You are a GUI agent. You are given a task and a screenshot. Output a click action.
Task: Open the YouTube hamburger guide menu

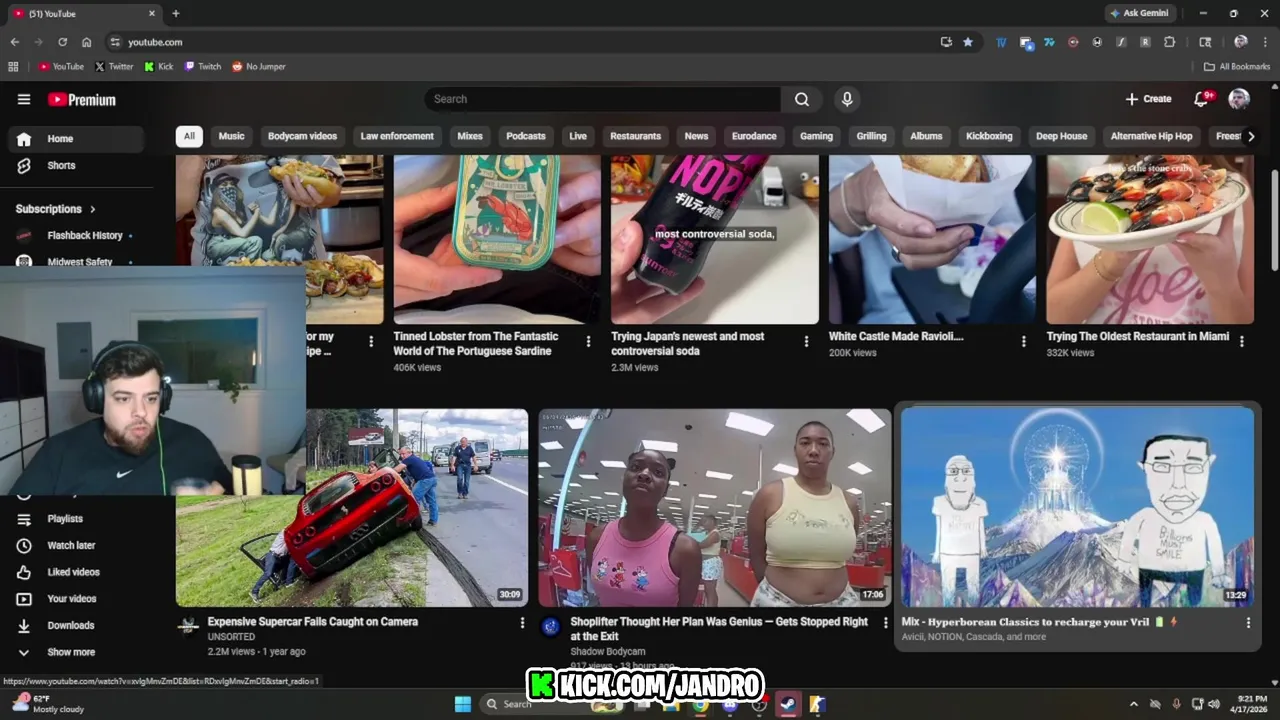[x=24, y=99]
